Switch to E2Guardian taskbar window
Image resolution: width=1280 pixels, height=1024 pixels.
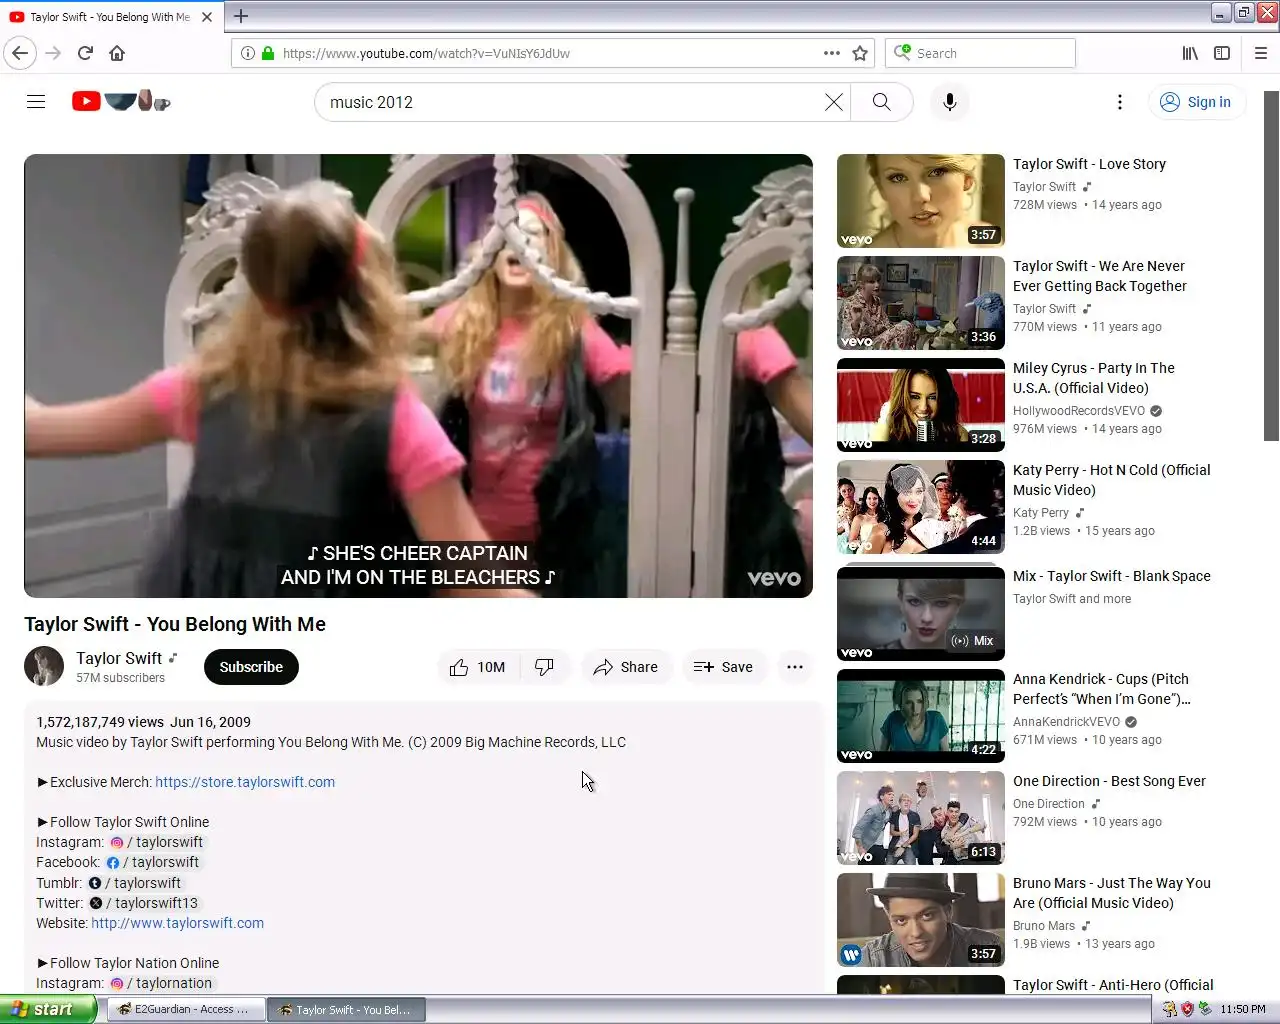click(186, 1010)
